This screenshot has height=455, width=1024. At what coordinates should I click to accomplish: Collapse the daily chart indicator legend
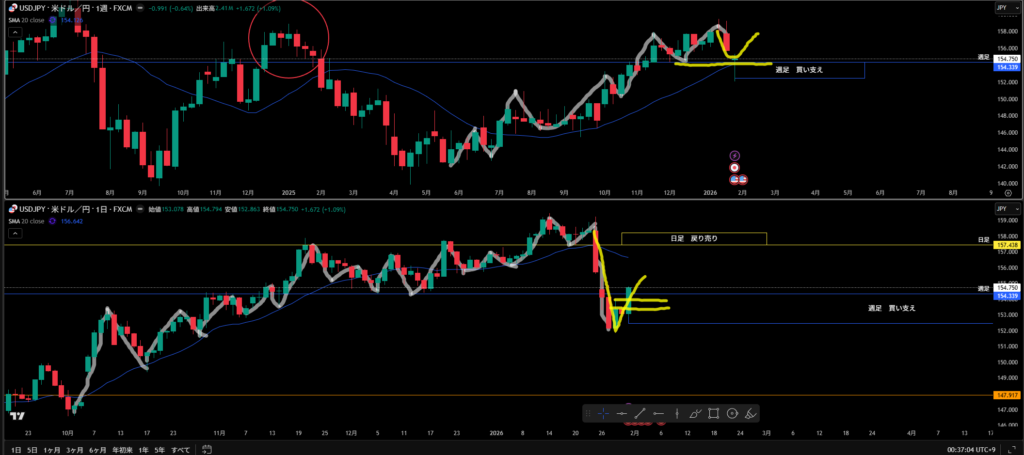point(14,233)
